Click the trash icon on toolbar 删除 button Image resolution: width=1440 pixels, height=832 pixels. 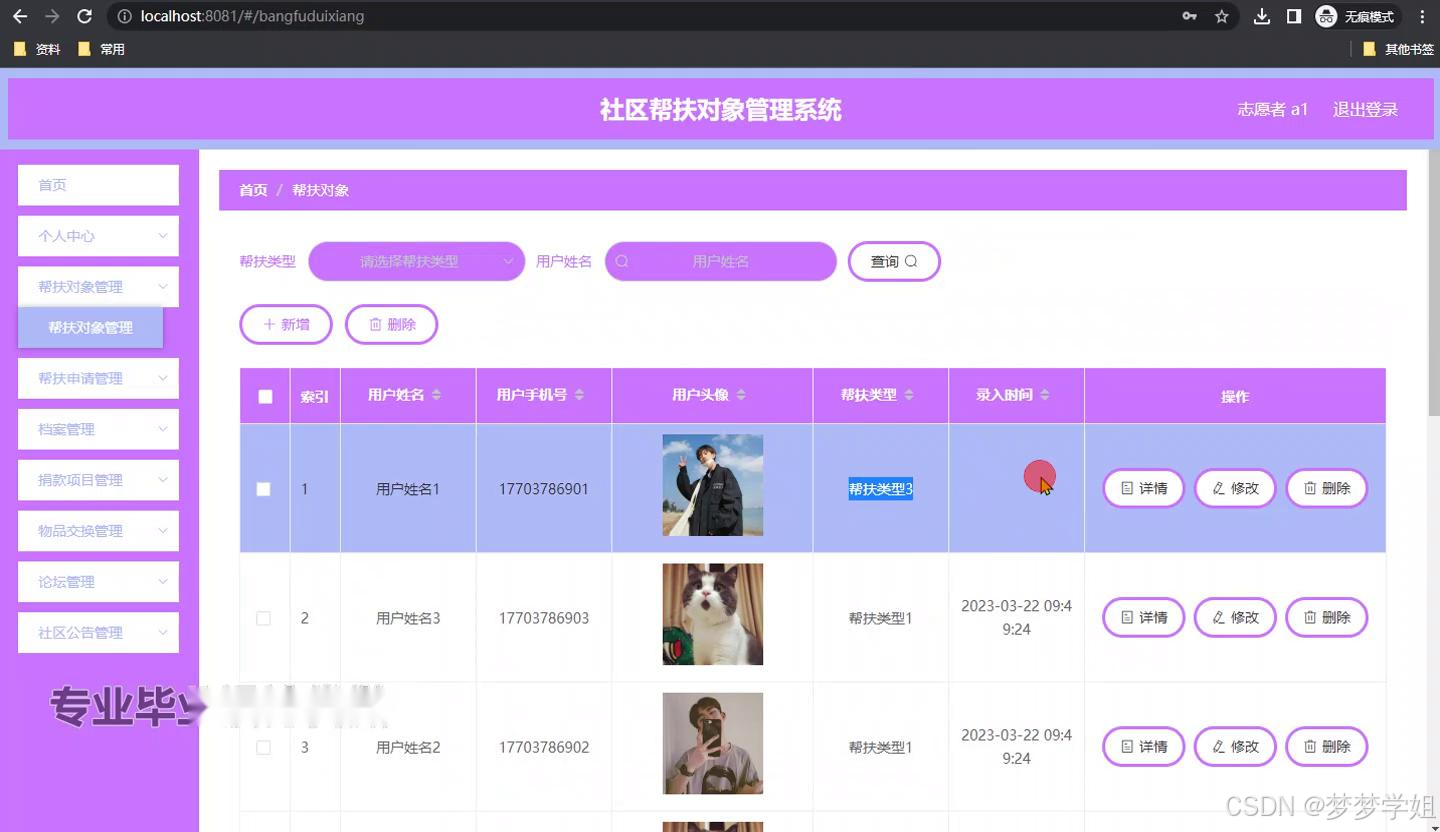click(x=376, y=323)
